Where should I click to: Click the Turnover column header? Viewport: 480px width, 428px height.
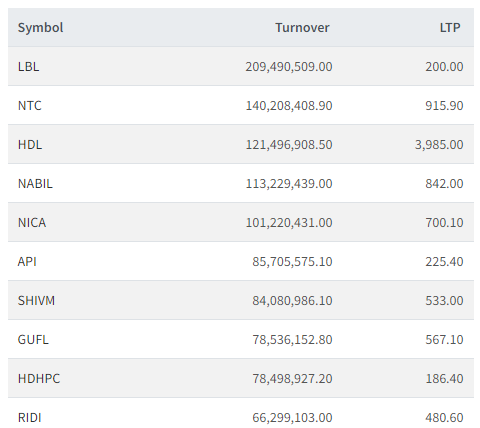pyautogui.click(x=302, y=28)
